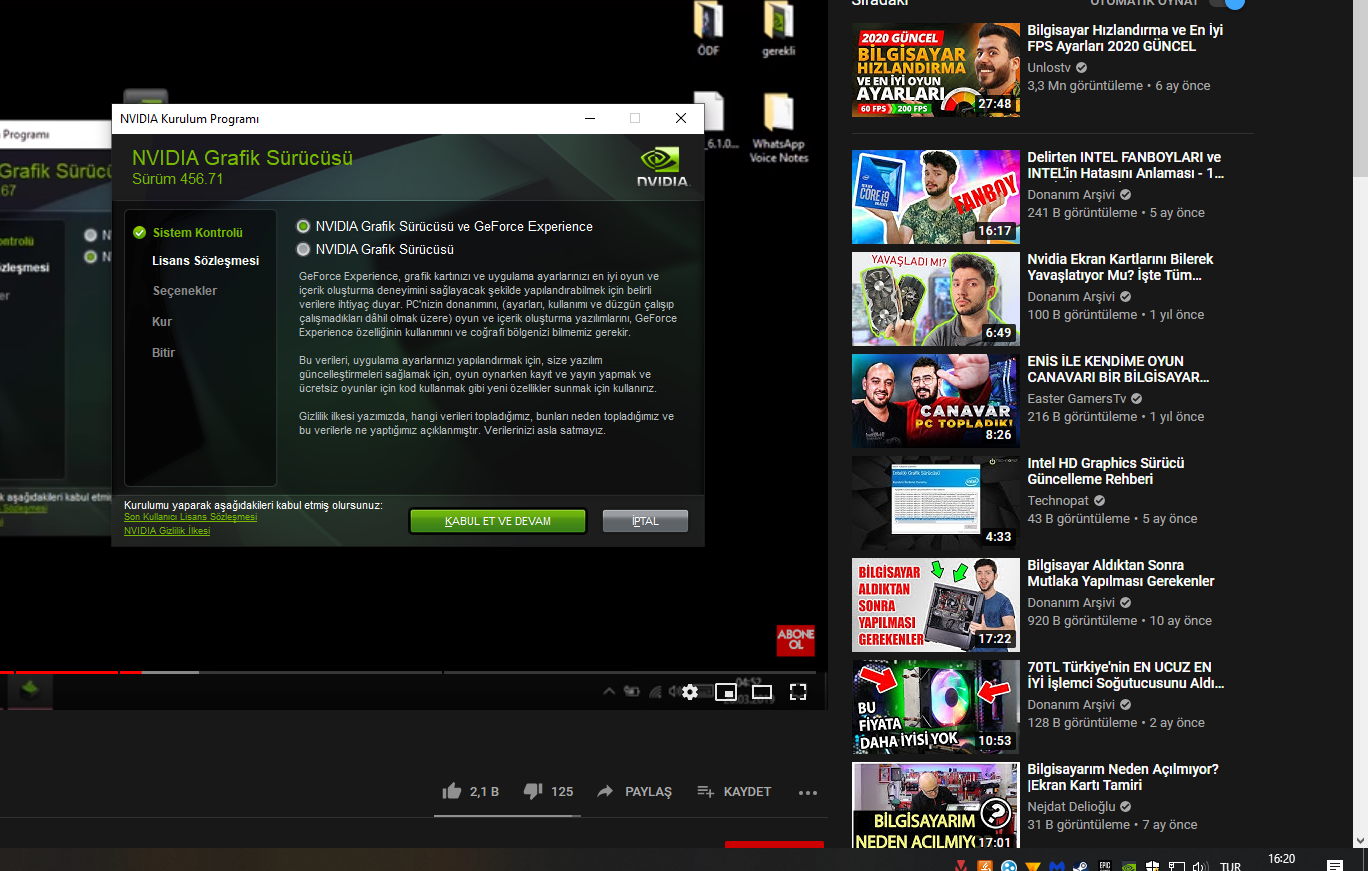Screen dimensions: 1368x871
Task: Click the NVIDIA tray icon in taskbar
Action: [1129, 865]
